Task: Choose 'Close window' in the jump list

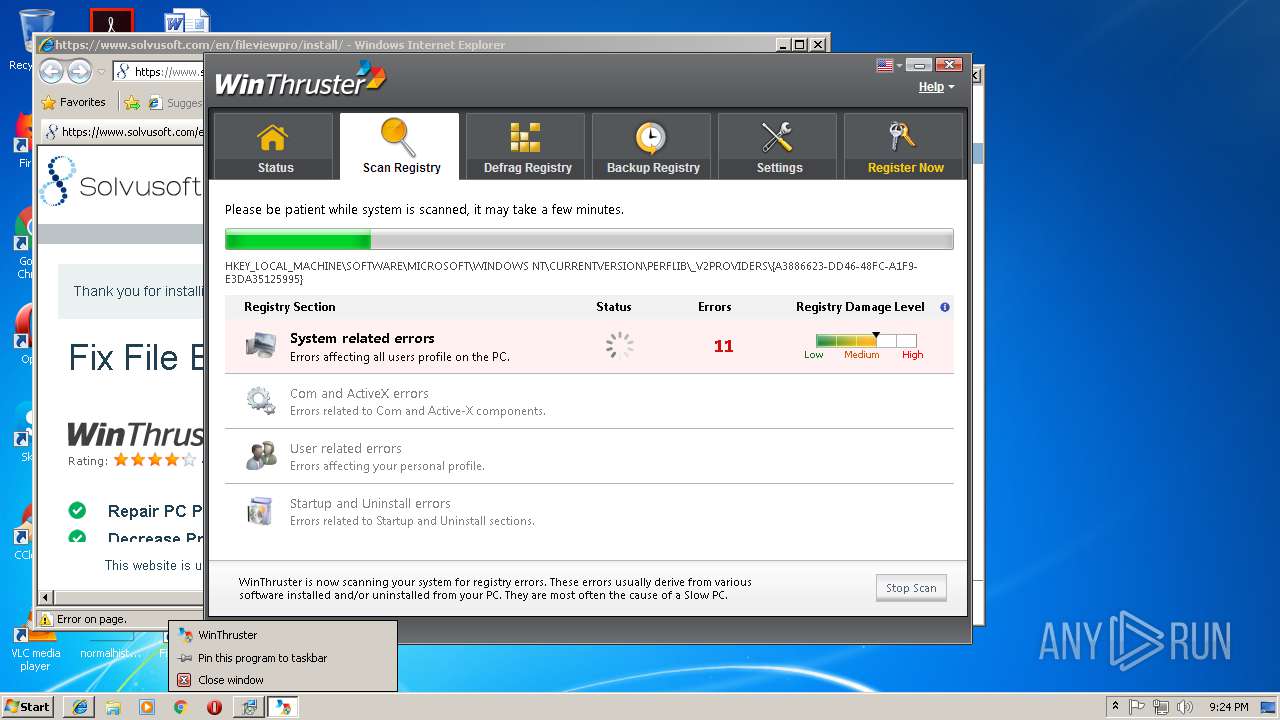Action: [x=283, y=680]
